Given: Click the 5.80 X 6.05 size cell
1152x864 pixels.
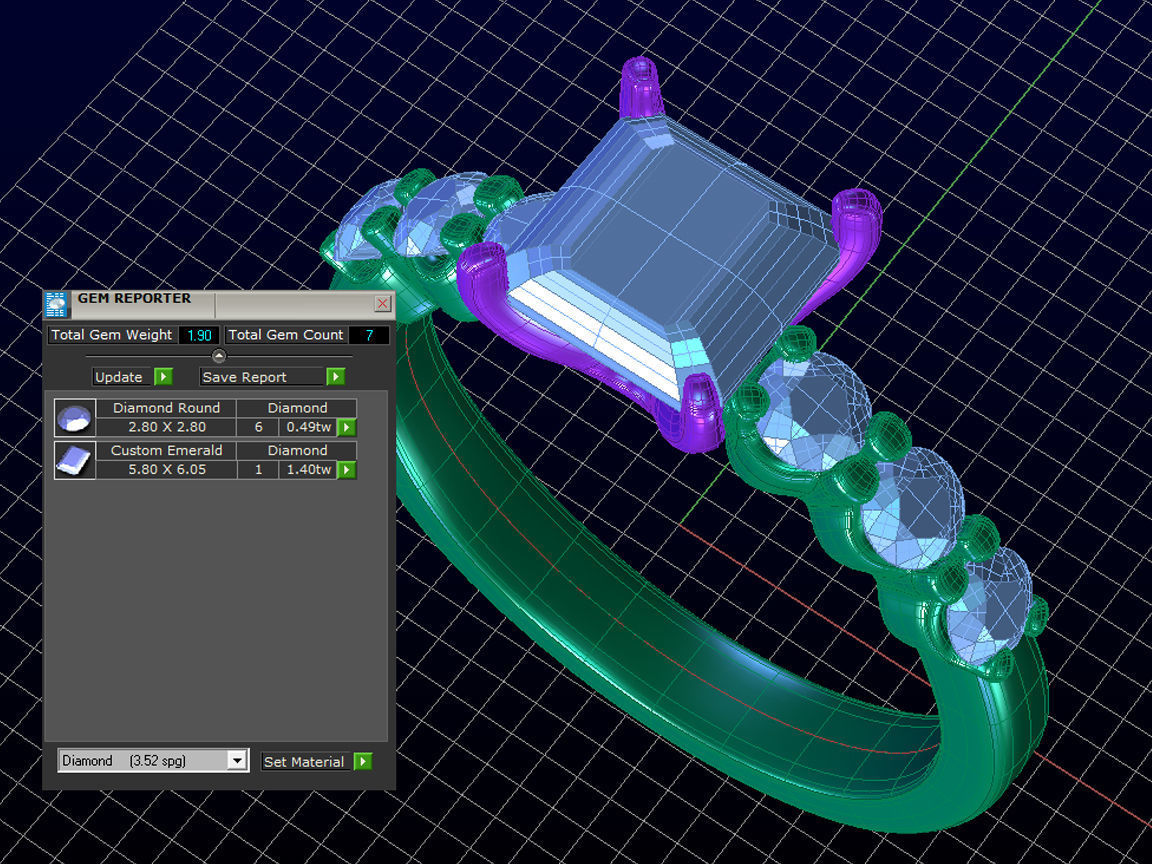Looking at the screenshot, I should click(x=167, y=469).
